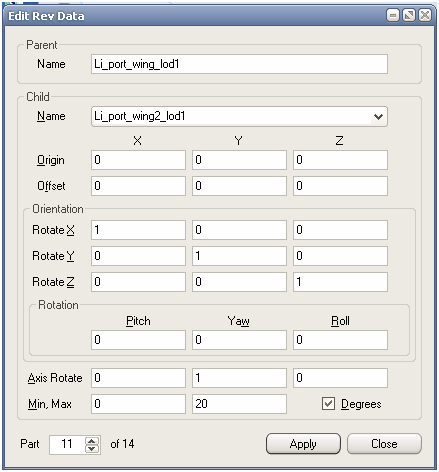The width and height of the screenshot is (439, 472).
Task: Decrease Part number with down spinner arrow
Action: 92,448
